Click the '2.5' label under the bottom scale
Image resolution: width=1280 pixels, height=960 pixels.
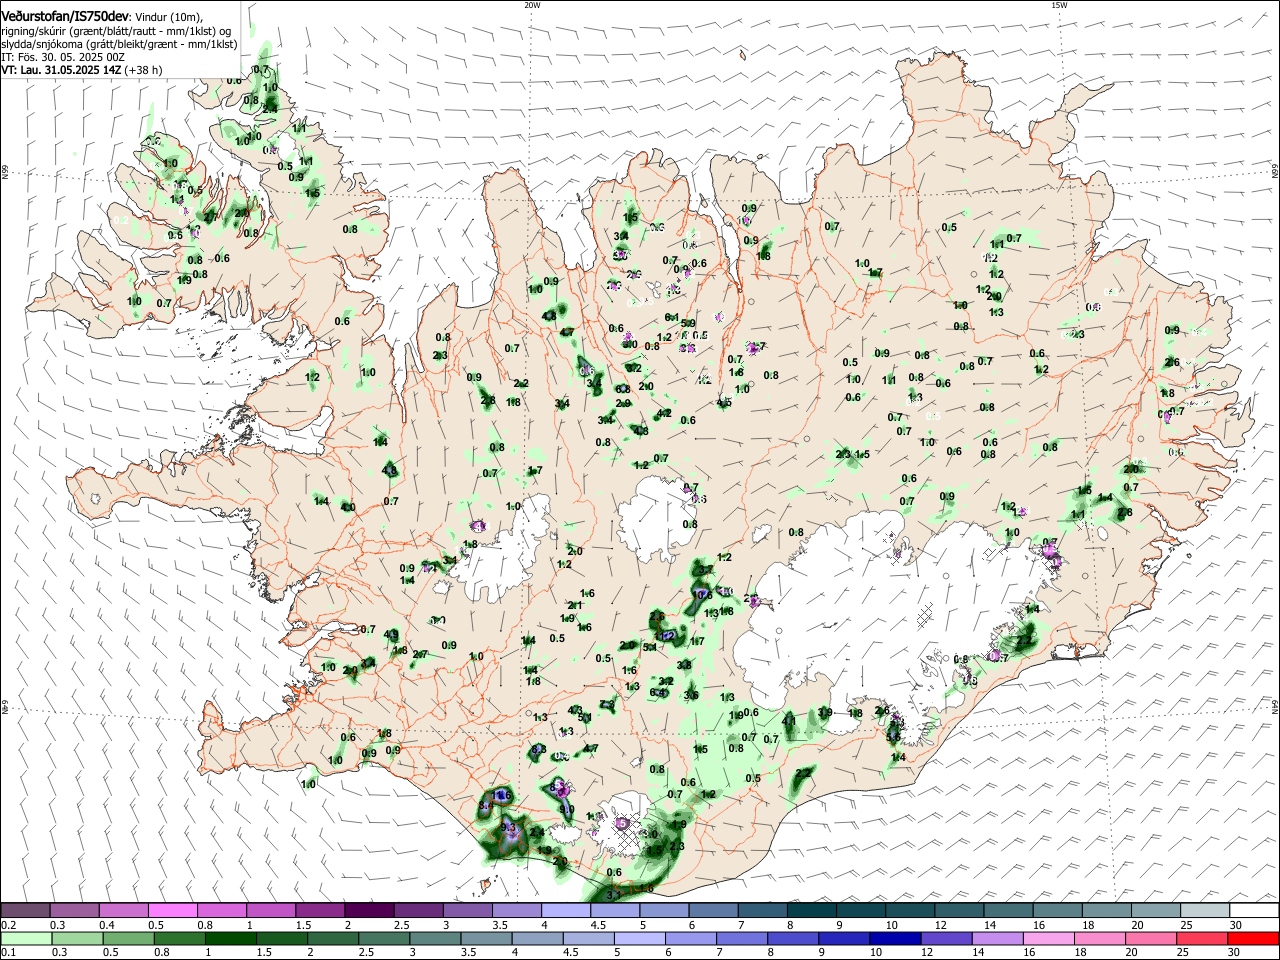click(365, 953)
